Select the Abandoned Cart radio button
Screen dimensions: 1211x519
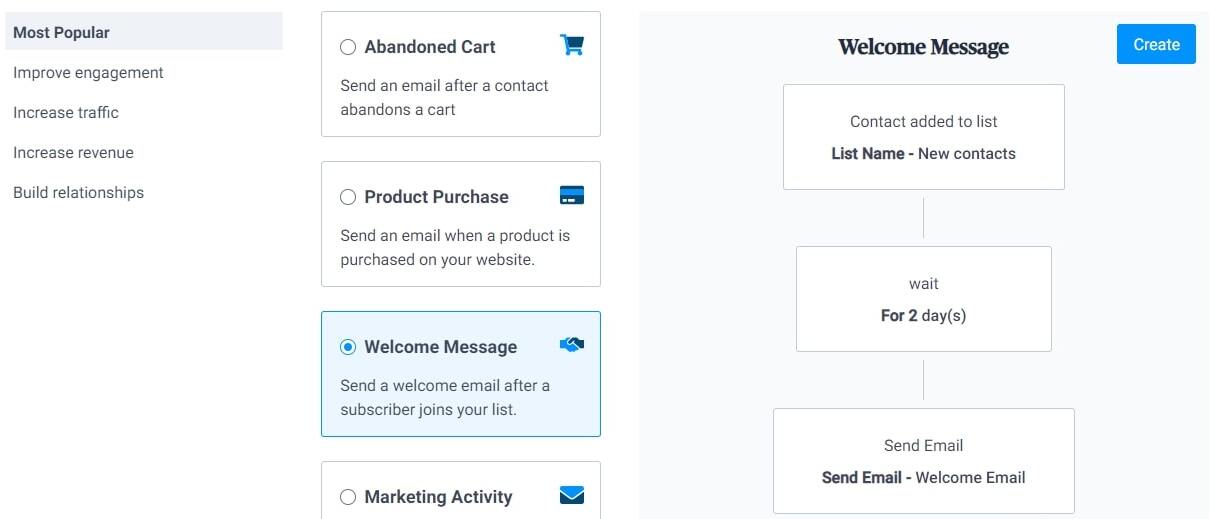348,47
